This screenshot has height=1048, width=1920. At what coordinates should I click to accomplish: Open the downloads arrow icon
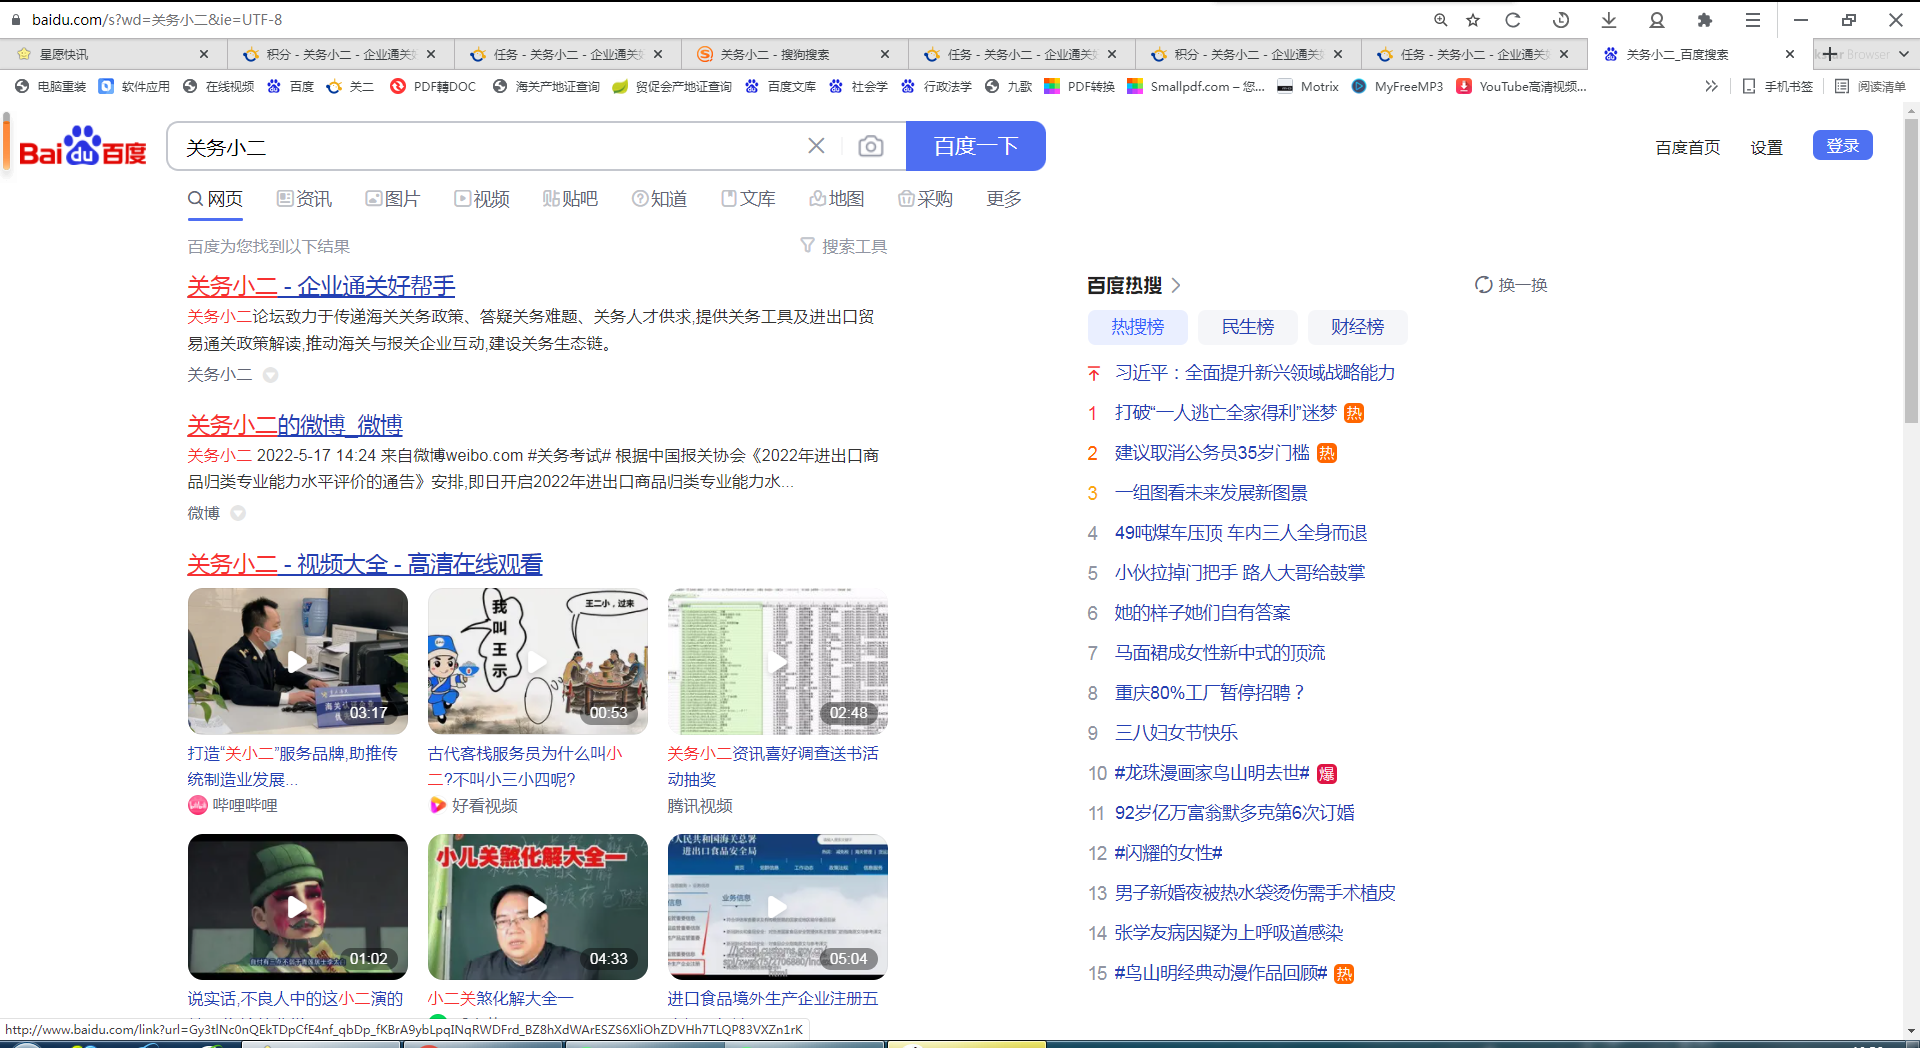click(x=1609, y=20)
